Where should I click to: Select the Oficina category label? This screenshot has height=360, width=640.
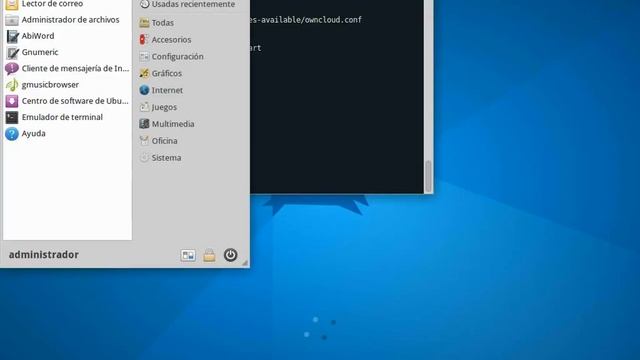[164, 141]
